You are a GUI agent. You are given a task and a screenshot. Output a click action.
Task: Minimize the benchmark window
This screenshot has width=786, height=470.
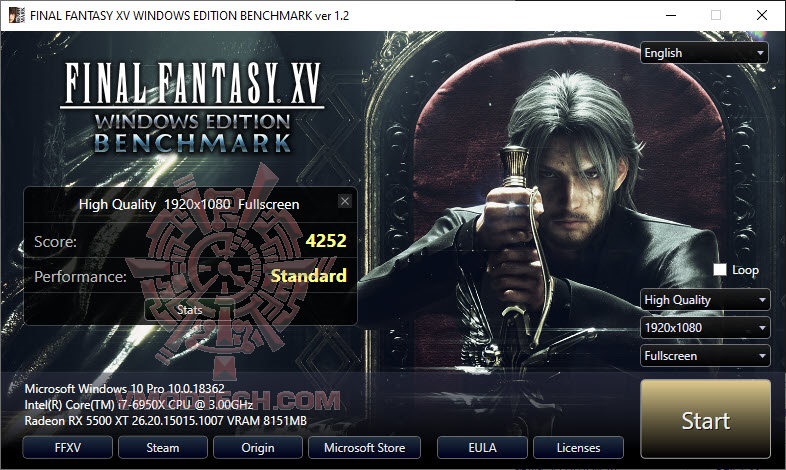[x=671, y=16]
